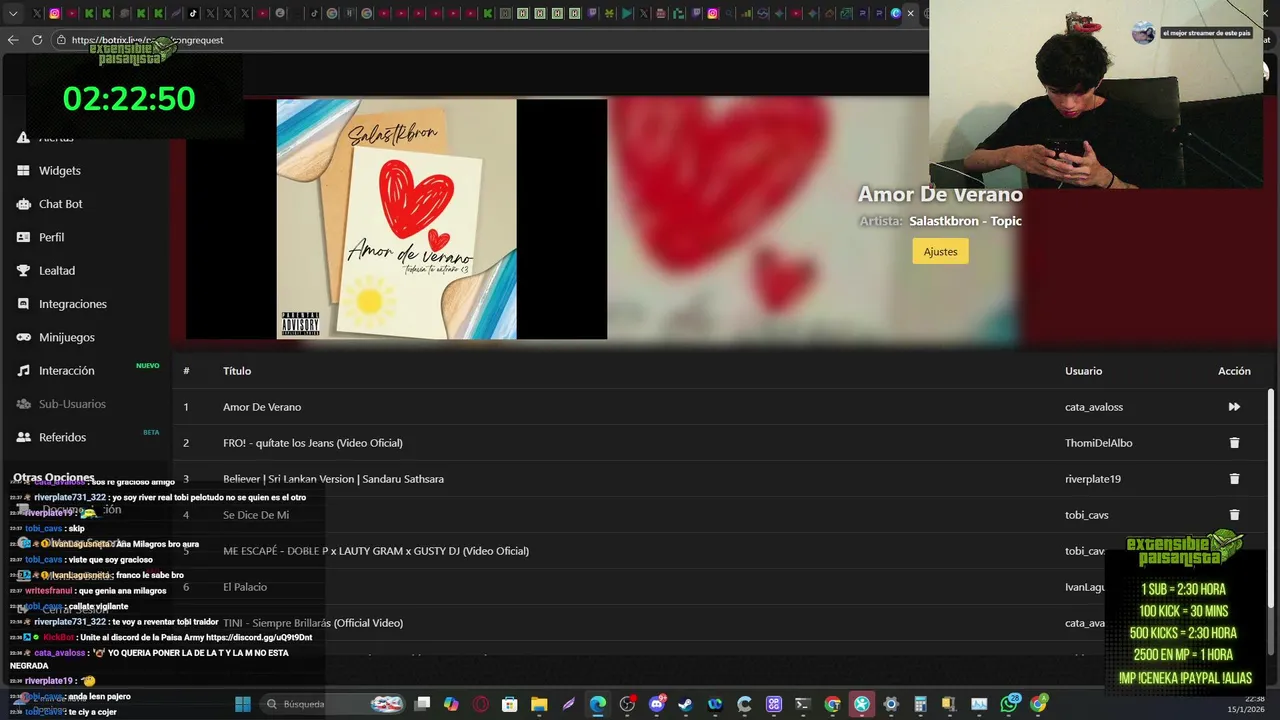The width and height of the screenshot is (1280, 720).
Task: Click the user riverplate19 in the table
Action: point(1093,479)
